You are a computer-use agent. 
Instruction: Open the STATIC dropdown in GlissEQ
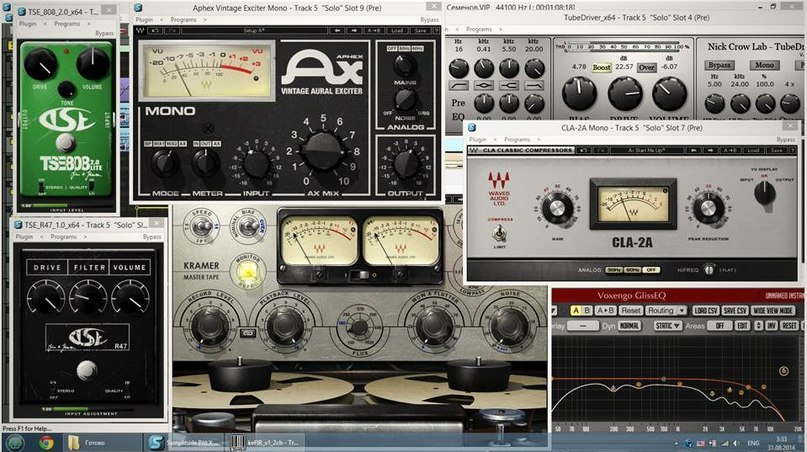click(668, 326)
